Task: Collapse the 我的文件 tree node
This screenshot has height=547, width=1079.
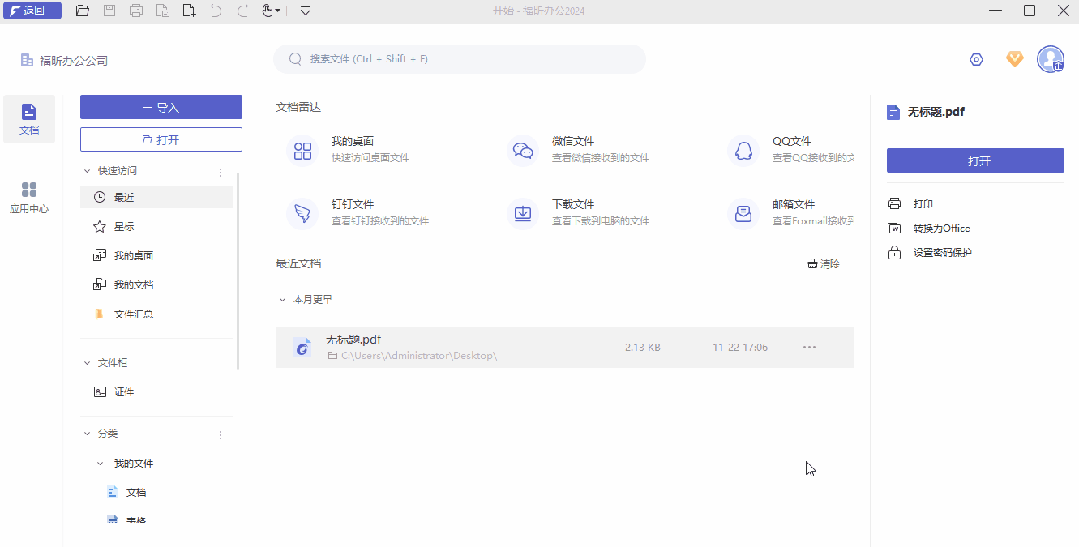Action: click(100, 464)
